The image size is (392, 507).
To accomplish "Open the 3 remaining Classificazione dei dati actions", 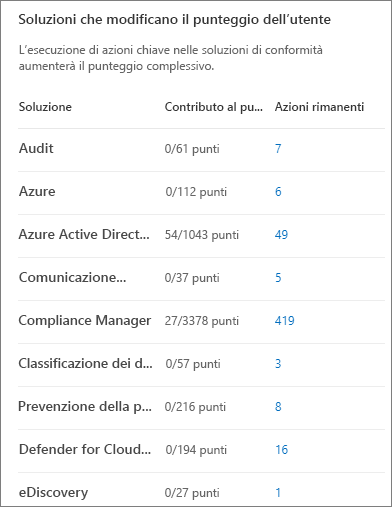I will coord(278,364).
